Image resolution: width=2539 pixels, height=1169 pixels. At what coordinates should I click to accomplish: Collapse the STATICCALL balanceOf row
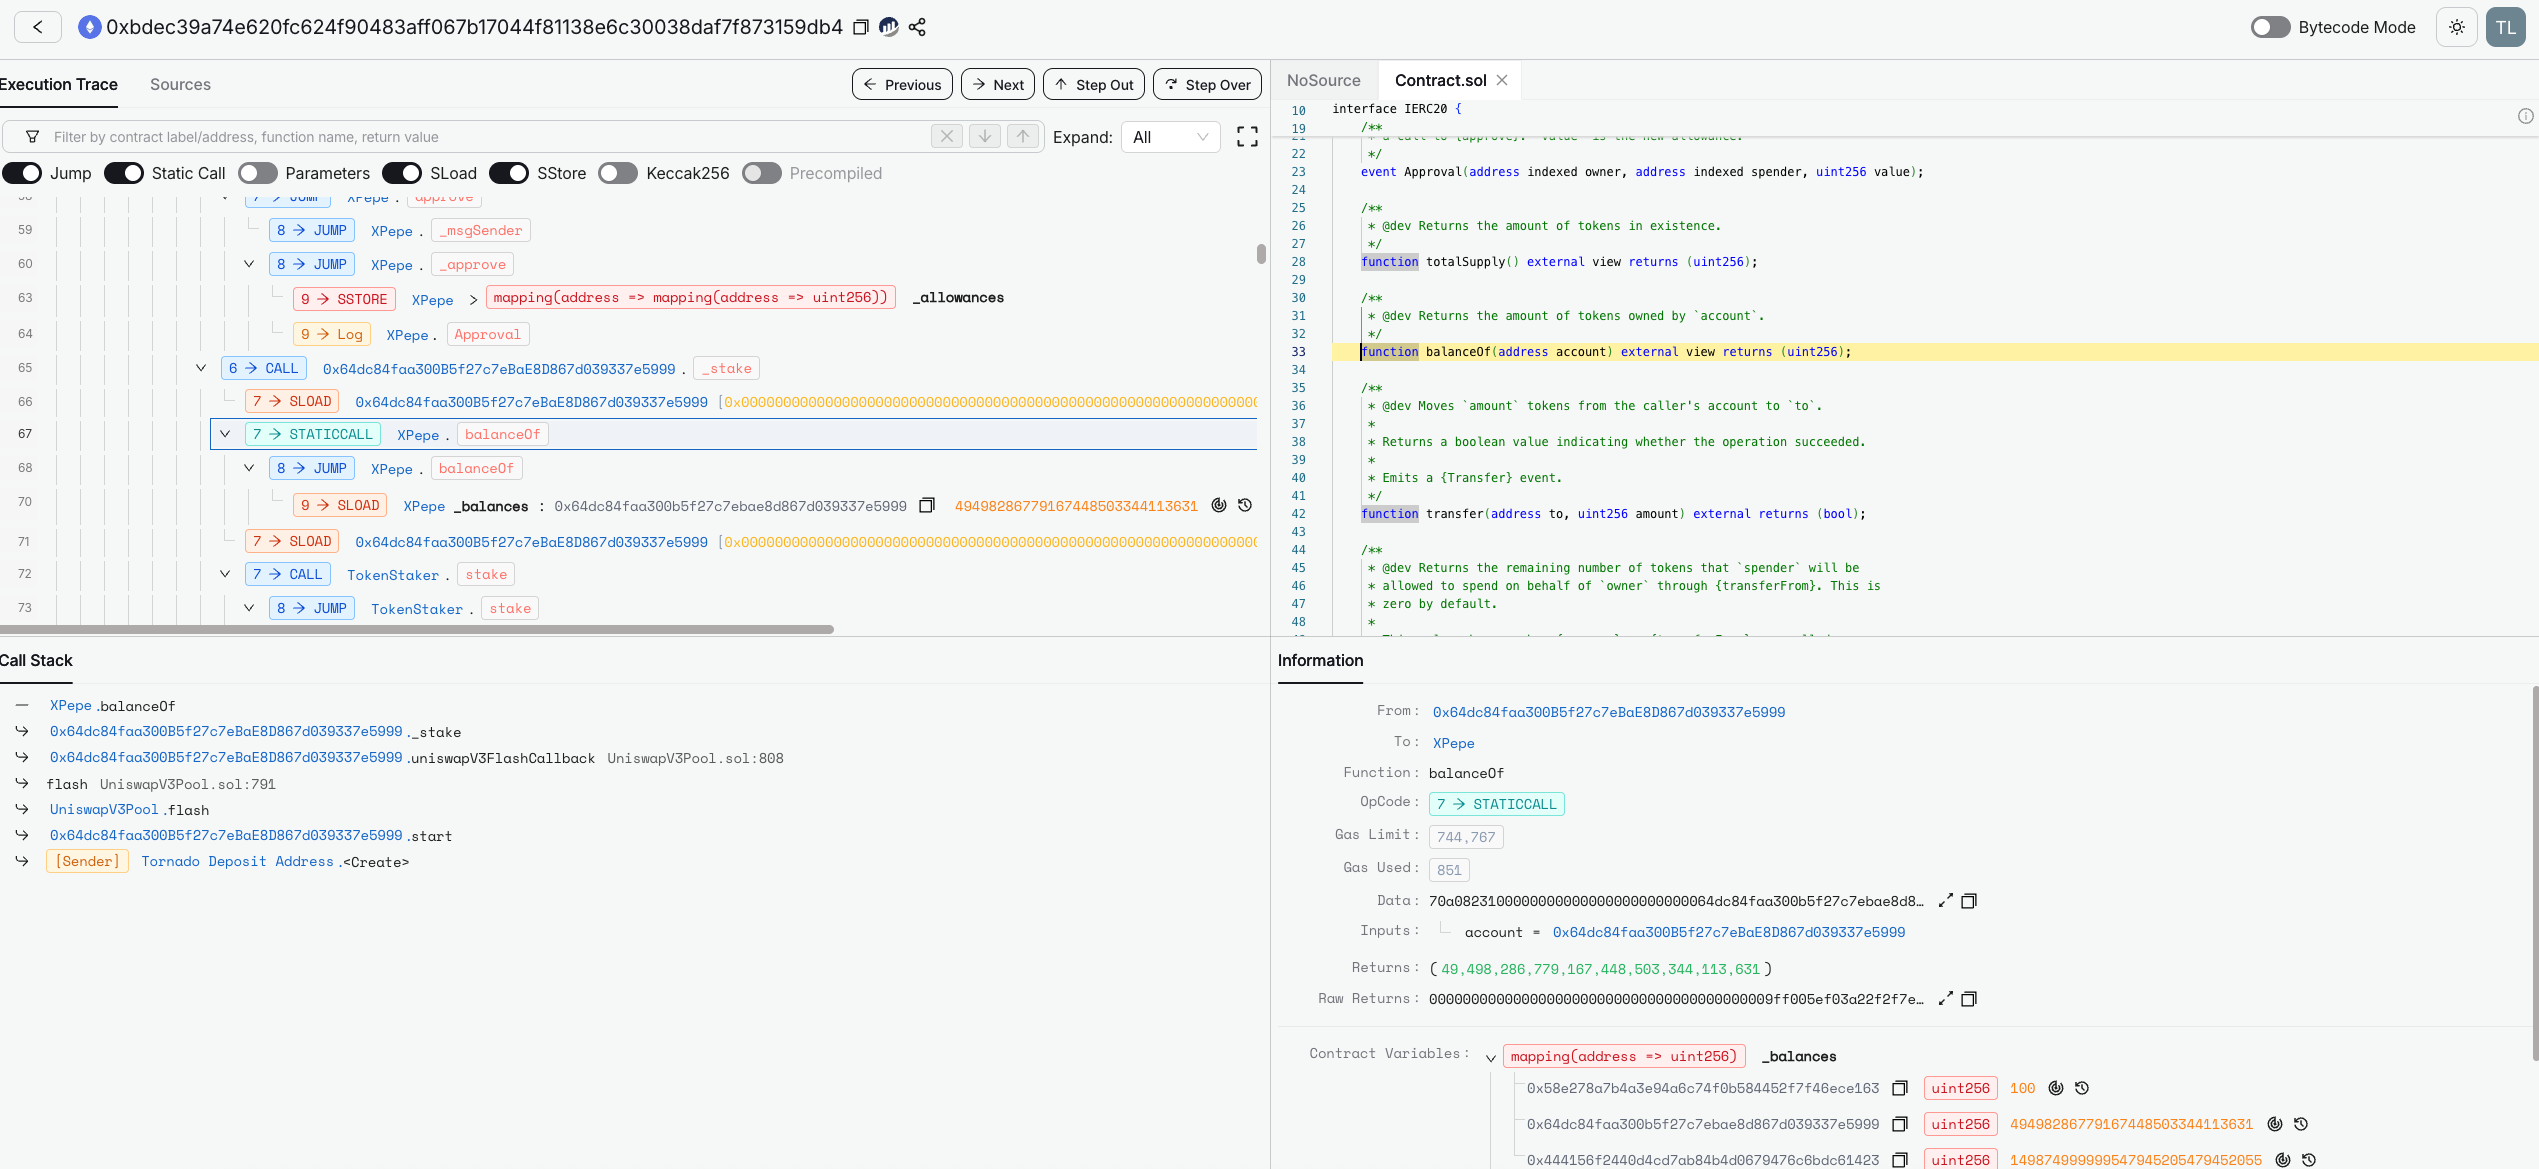tap(225, 434)
